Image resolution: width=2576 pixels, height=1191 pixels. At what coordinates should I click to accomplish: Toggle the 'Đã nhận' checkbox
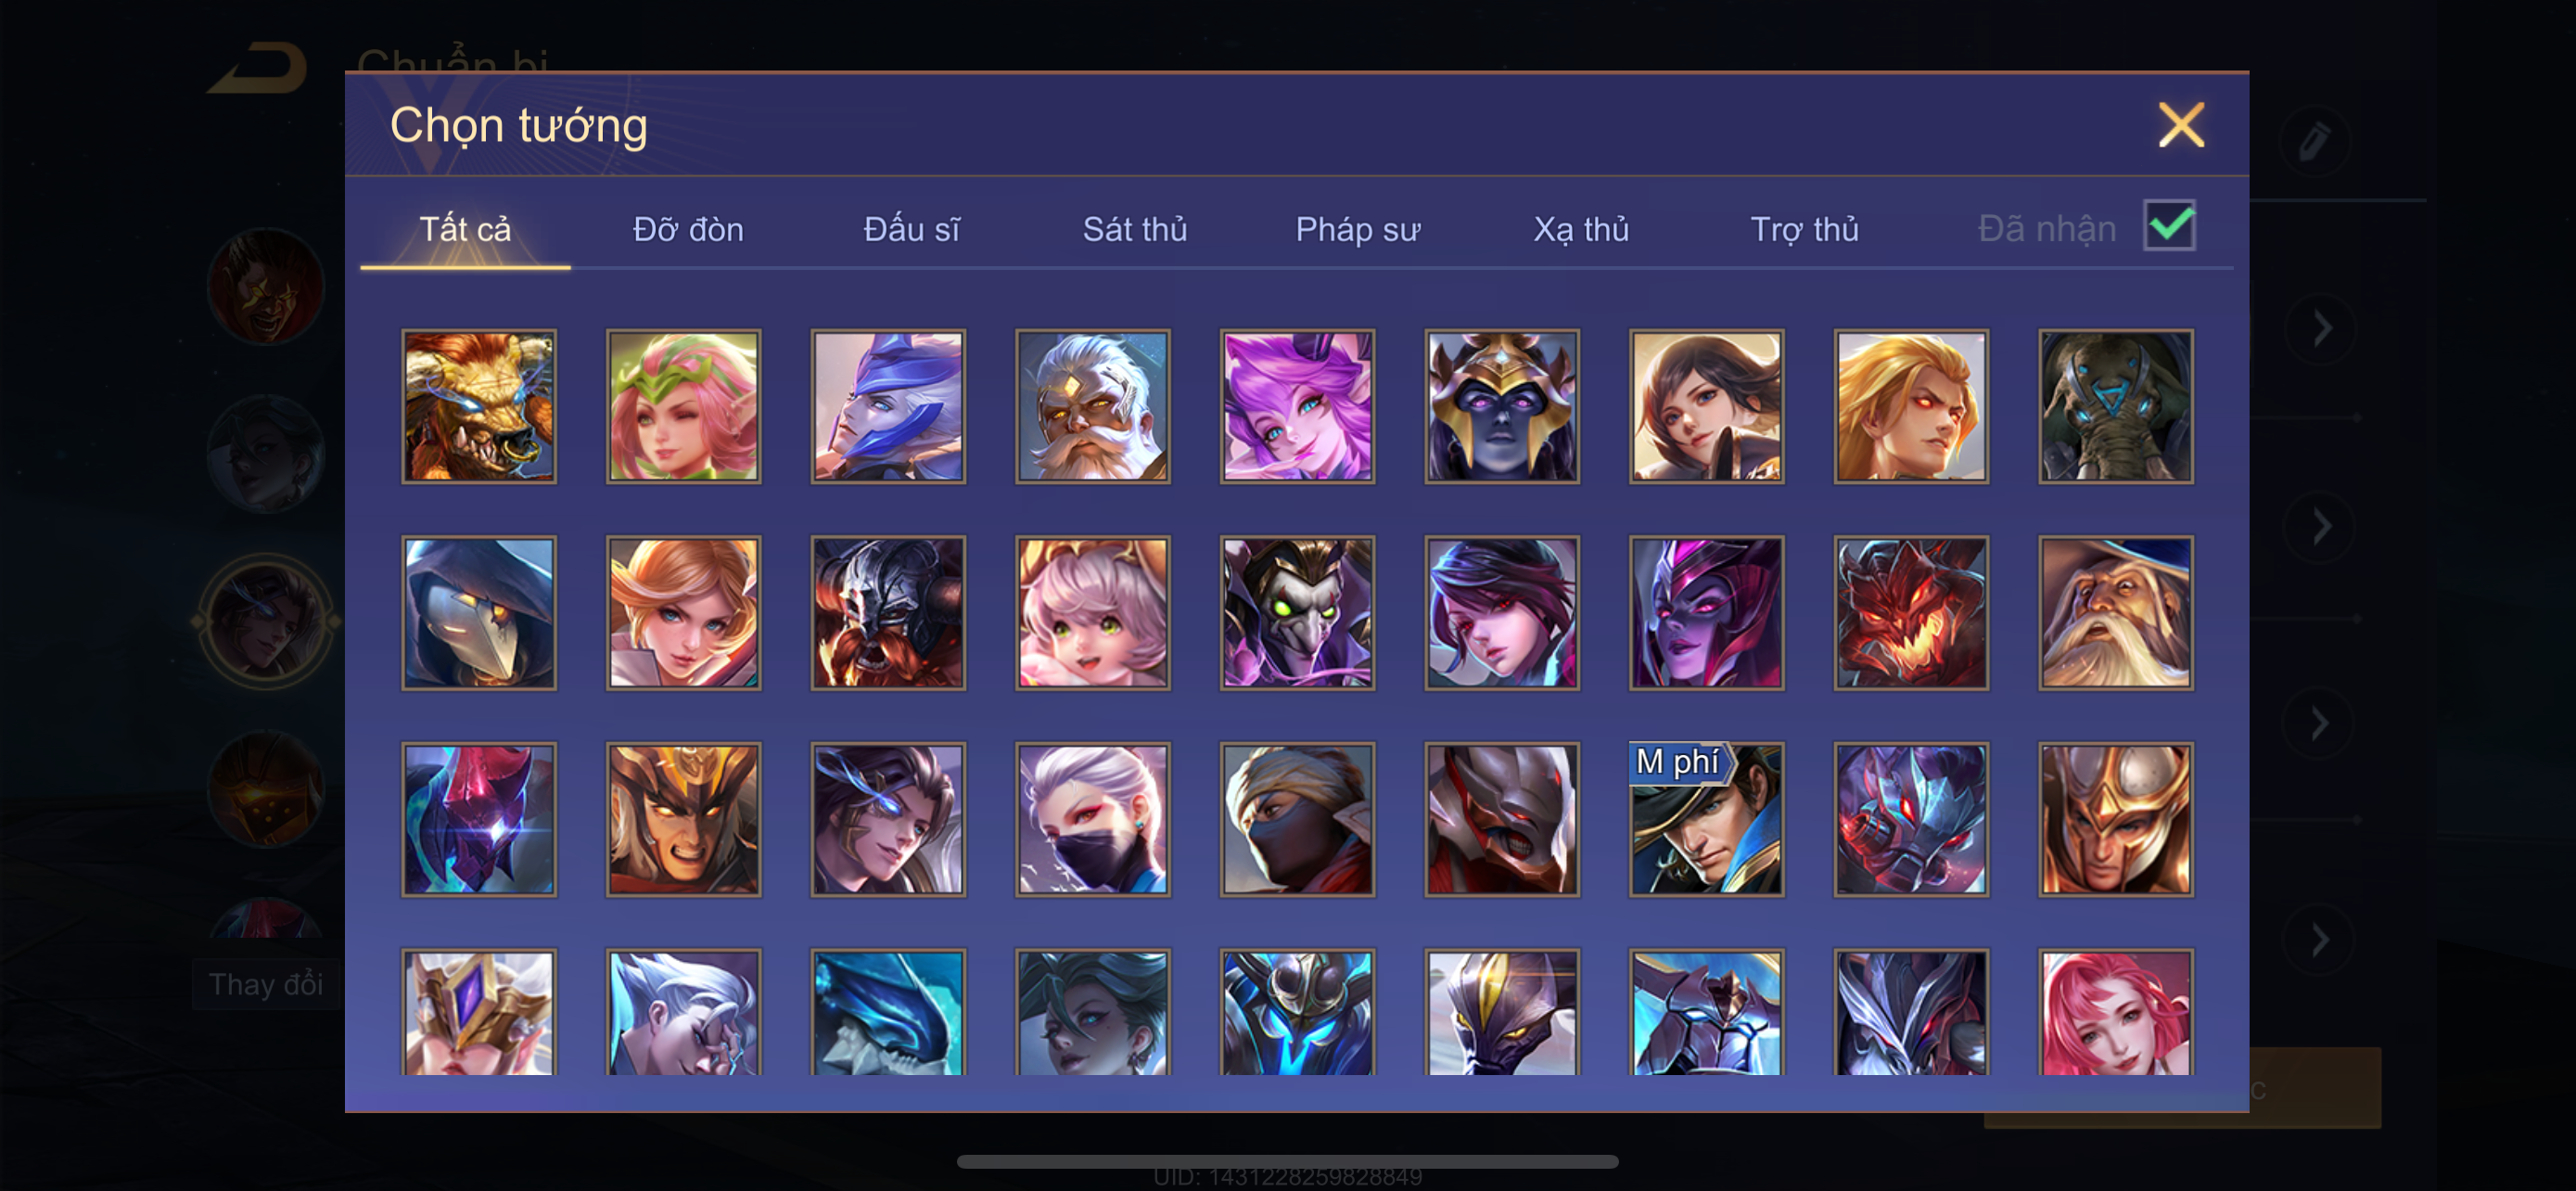[x=2168, y=225]
